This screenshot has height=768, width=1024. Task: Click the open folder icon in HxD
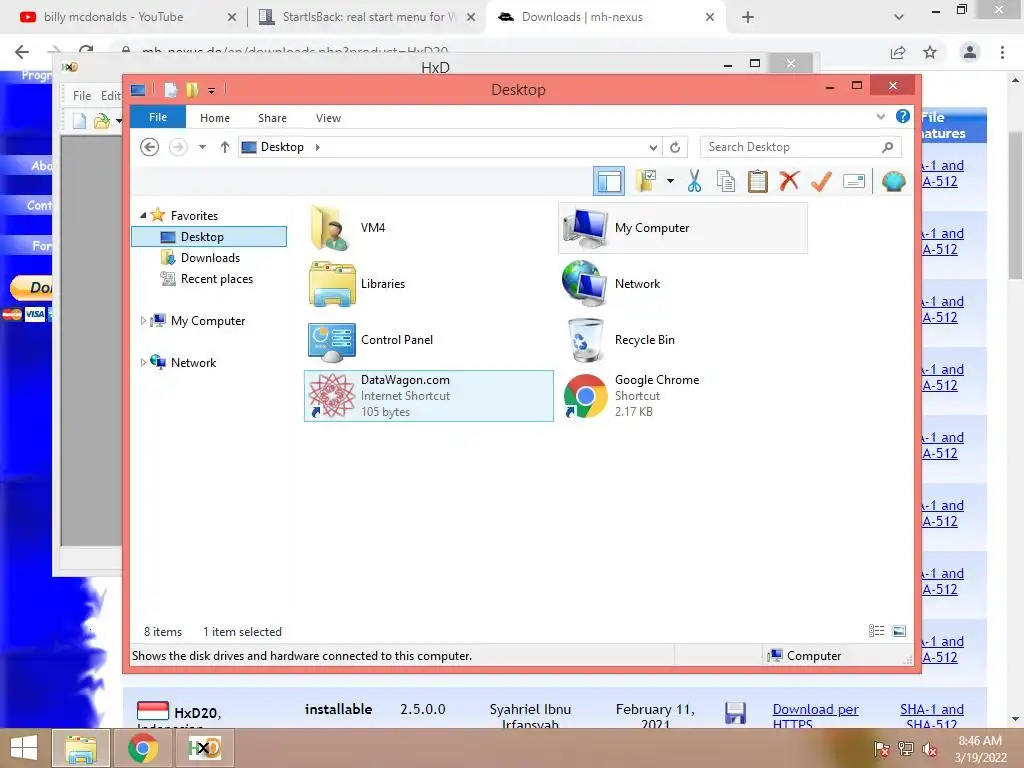click(x=102, y=121)
